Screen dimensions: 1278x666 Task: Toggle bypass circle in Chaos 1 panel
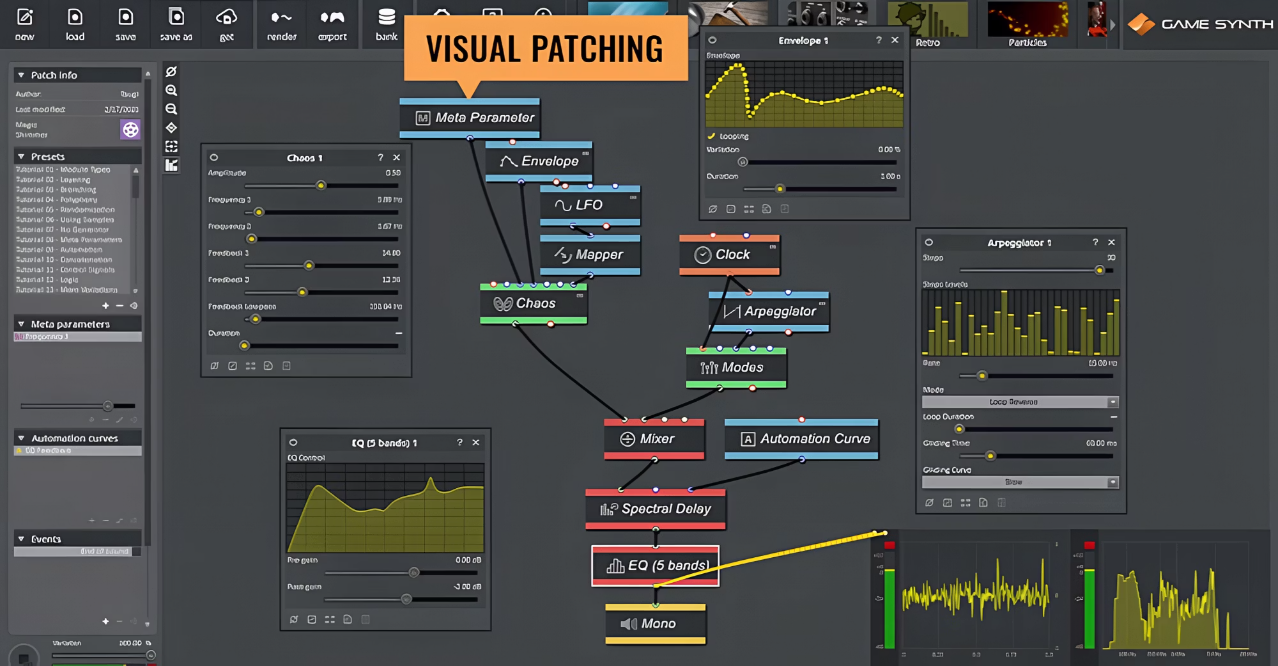[x=214, y=158]
